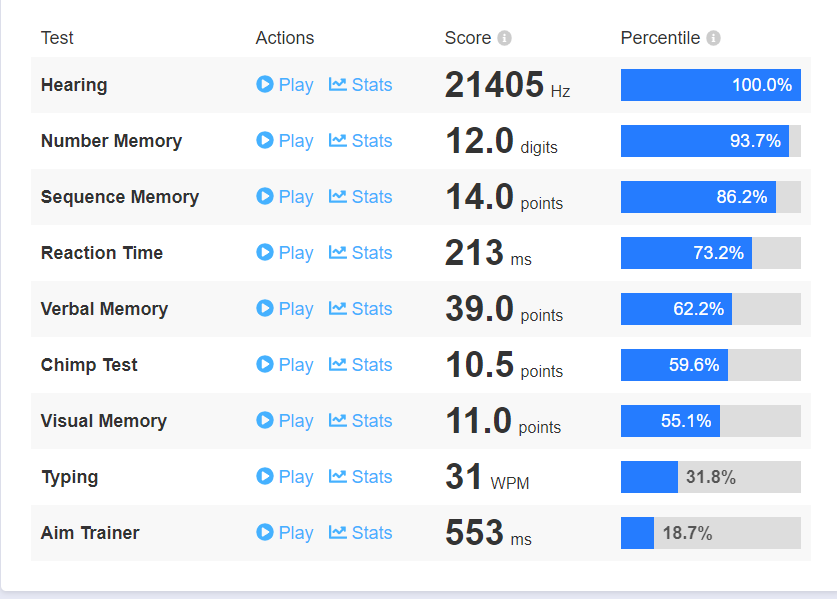Click the Percentile column info icon
837x599 pixels.
coord(713,38)
